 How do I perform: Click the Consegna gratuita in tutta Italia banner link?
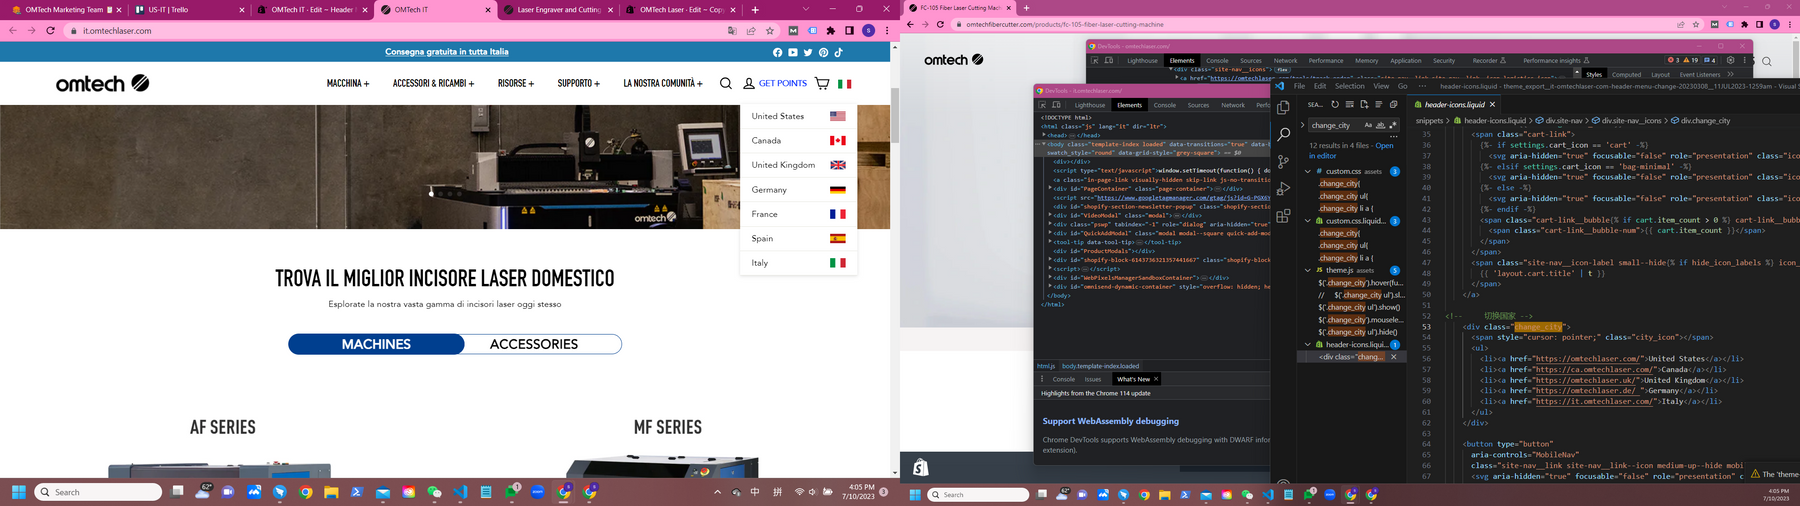[x=447, y=52]
